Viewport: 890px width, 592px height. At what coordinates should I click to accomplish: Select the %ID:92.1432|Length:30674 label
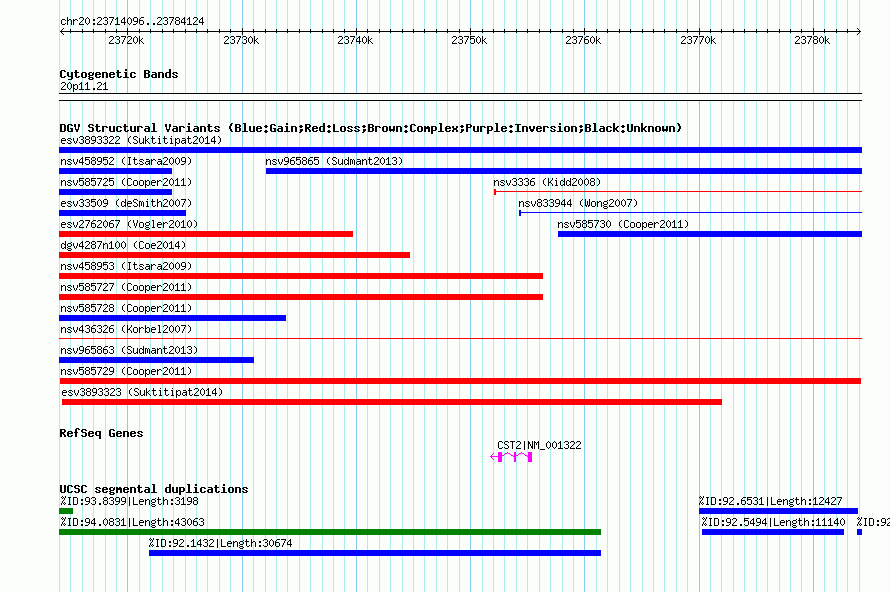220,543
